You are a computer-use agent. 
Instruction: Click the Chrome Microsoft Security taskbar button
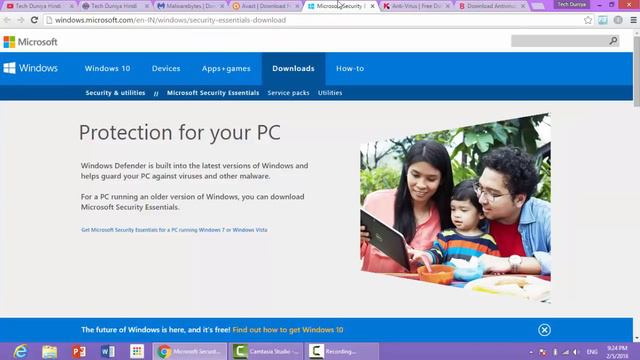pos(190,351)
